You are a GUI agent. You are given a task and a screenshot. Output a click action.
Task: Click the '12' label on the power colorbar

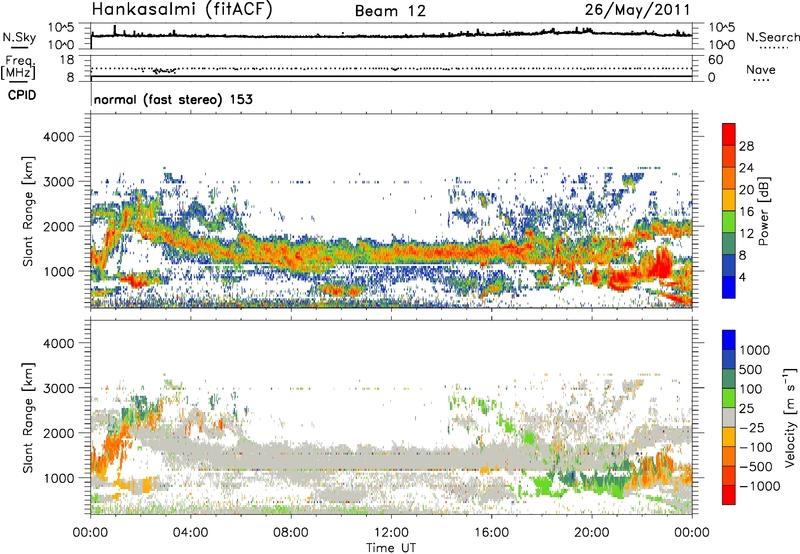(x=746, y=234)
